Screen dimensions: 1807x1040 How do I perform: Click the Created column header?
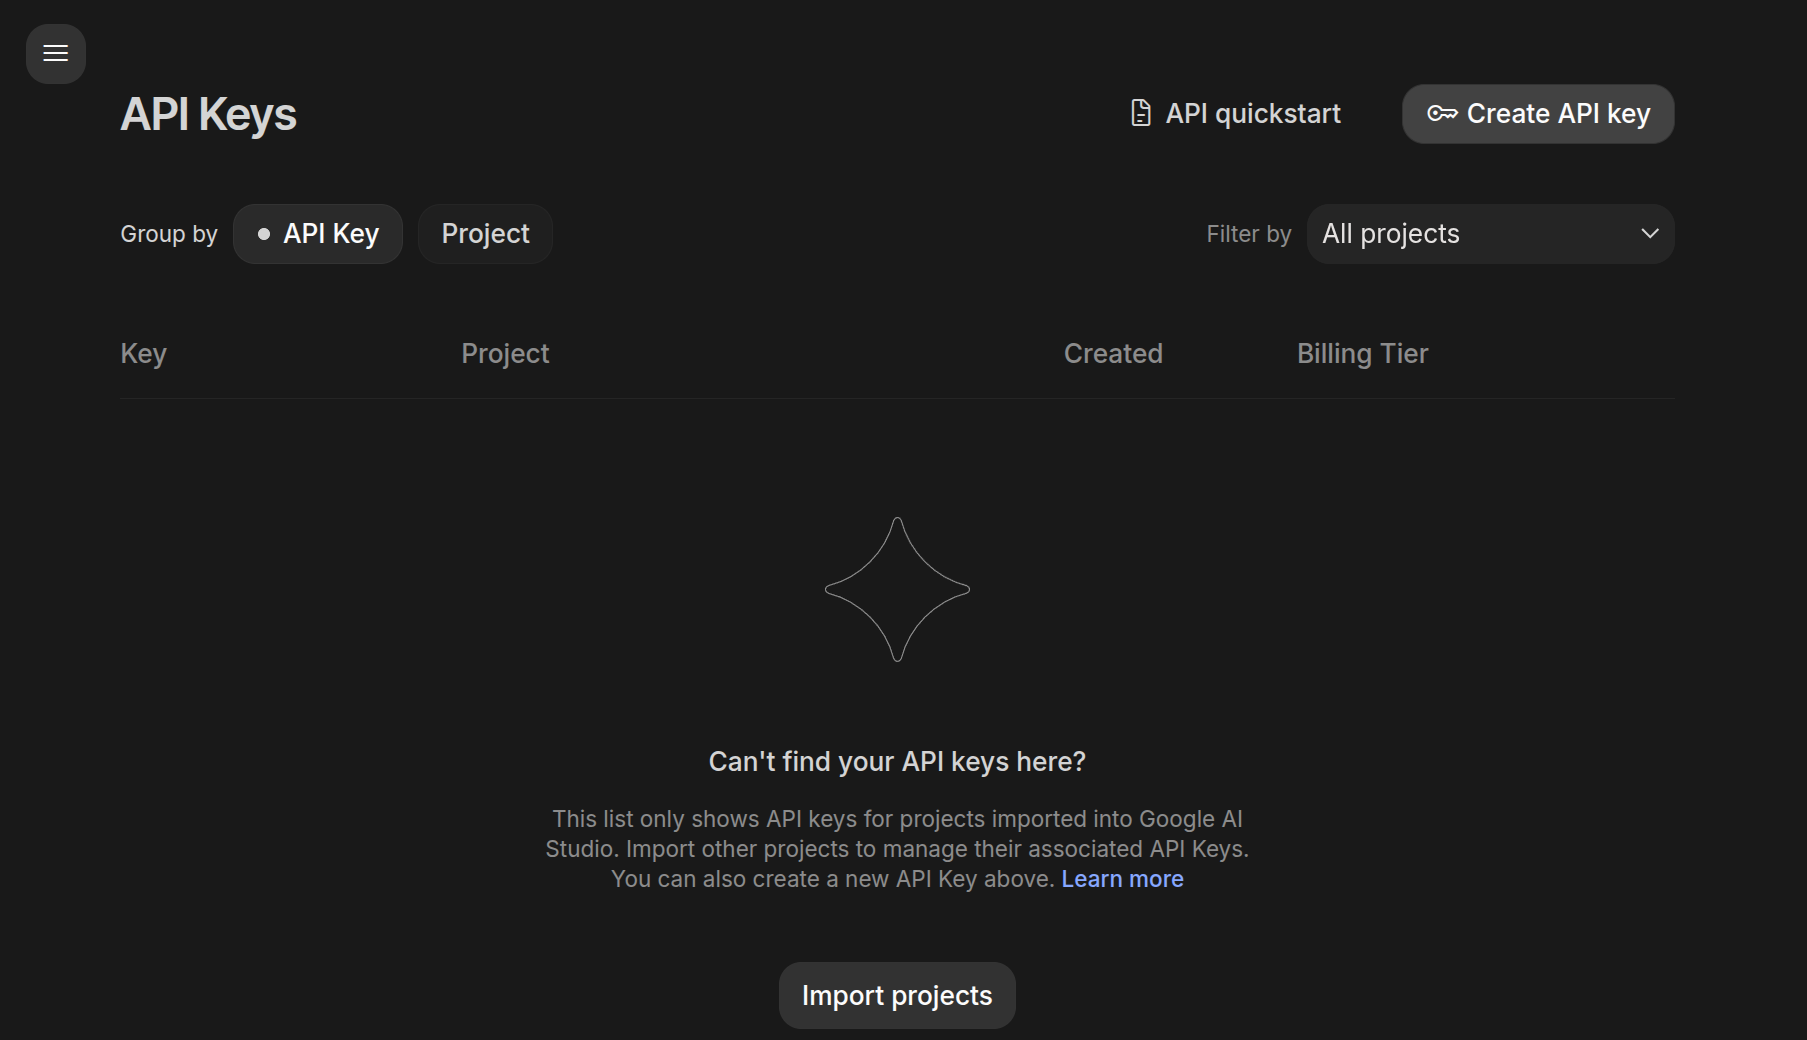click(1113, 354)
